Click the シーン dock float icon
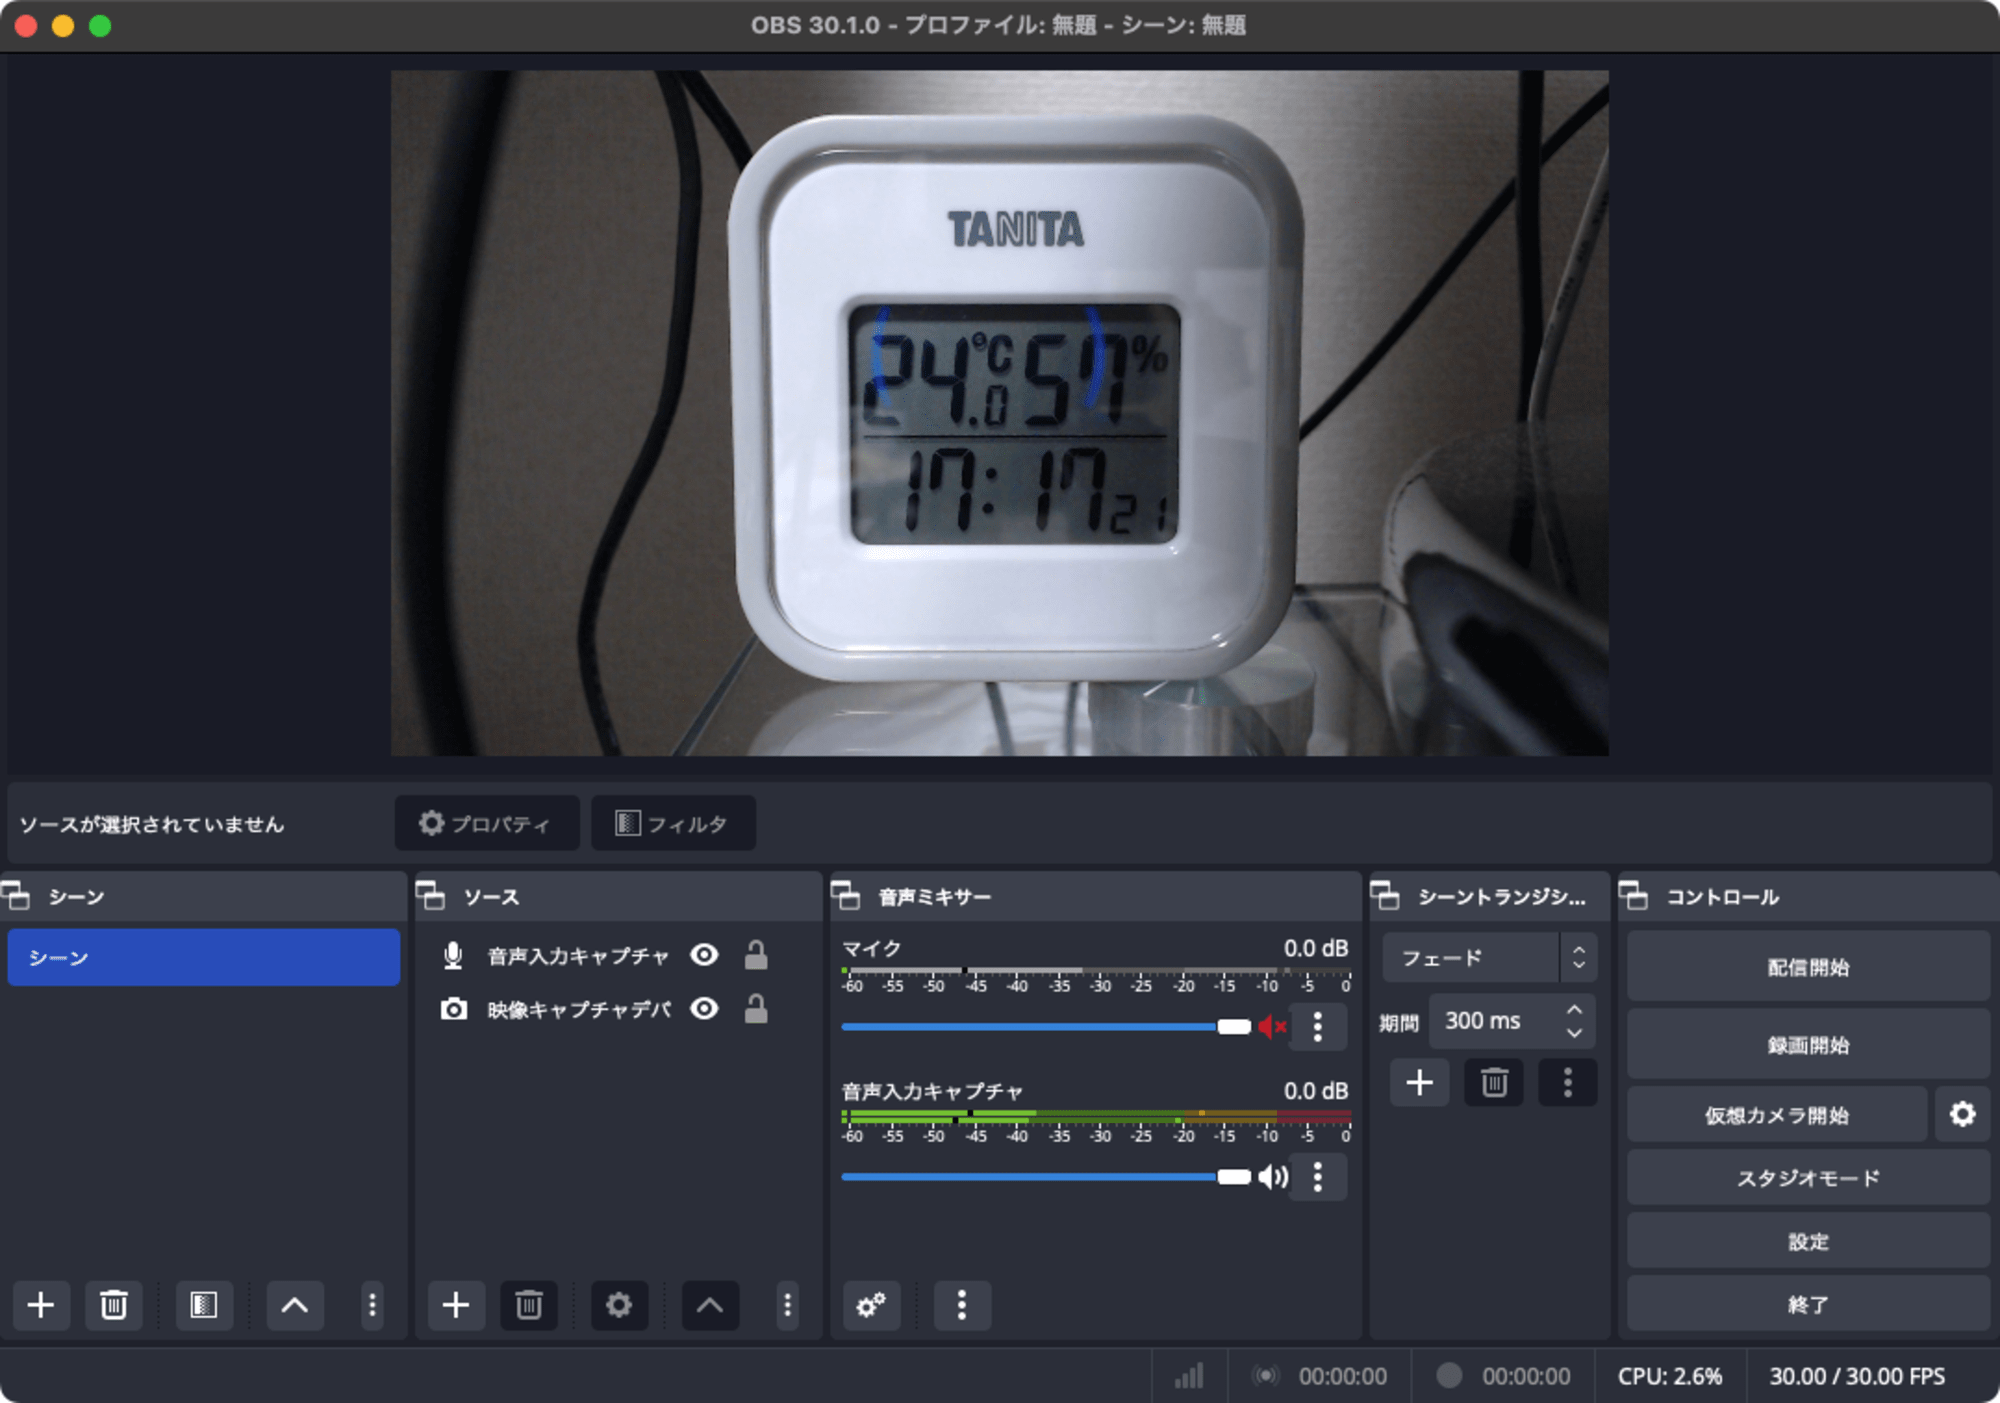Viewport: 2000px width, 1403px height. point(17,896)
